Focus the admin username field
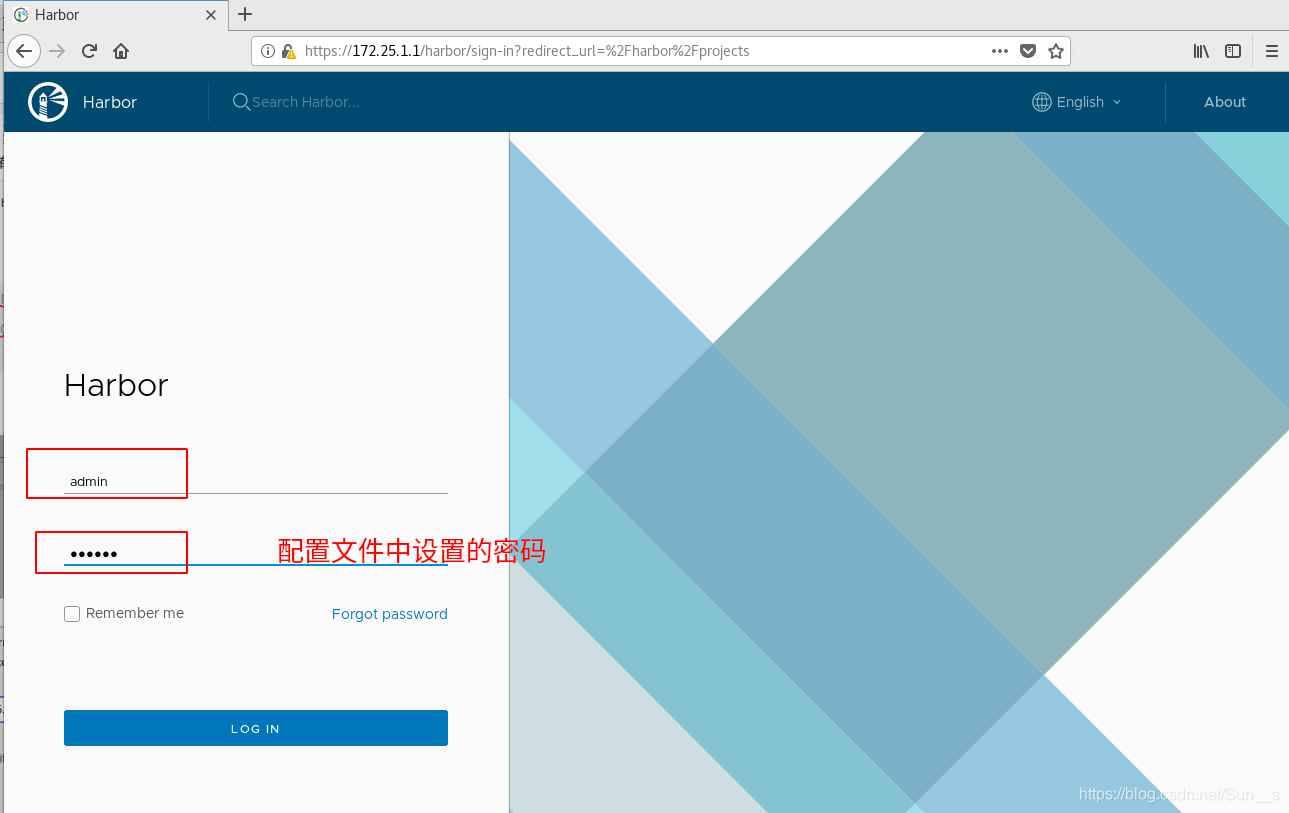Image resolution: width=1289 pixels, height=813 pixels. 256,481
